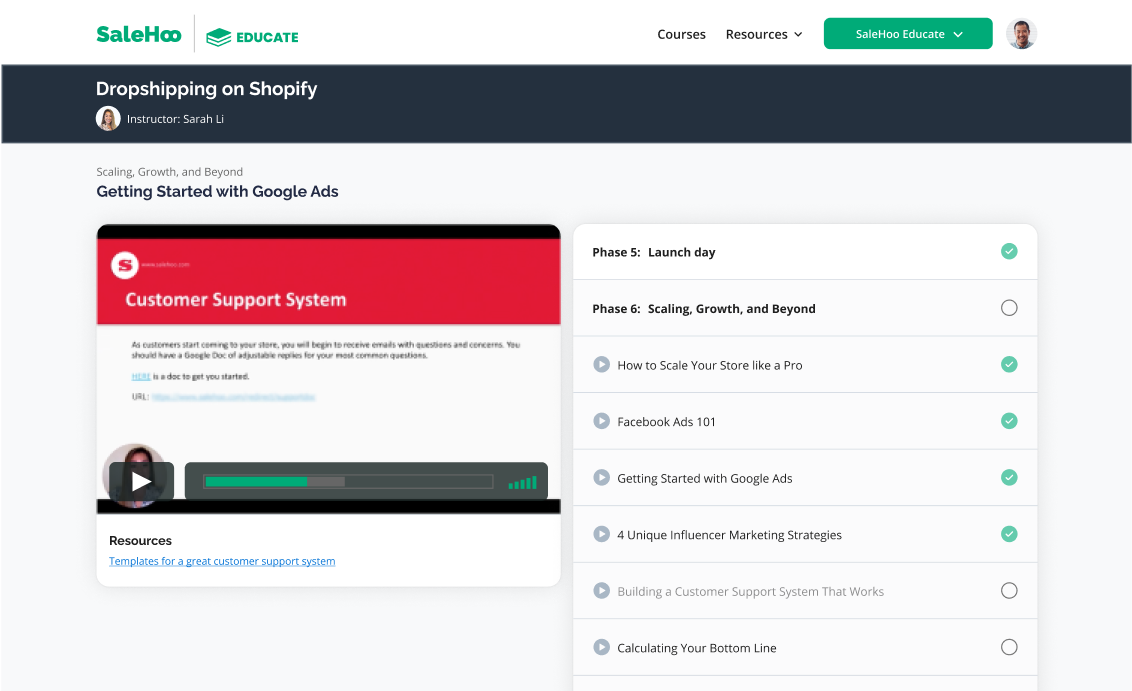The image size is (1132, 691).
Task: Open lesson Getting Started with Google Ads
Action: click(x=705, y=478)
